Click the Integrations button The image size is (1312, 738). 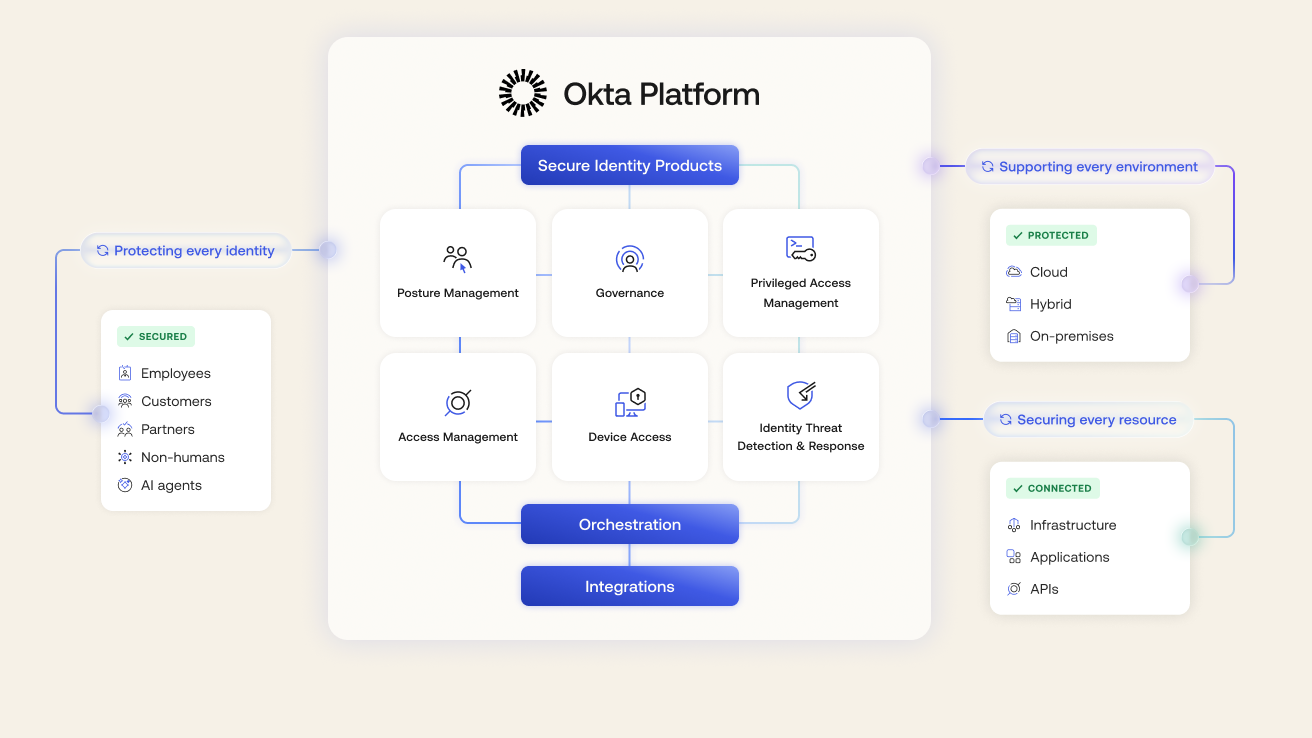coord(629,586)
